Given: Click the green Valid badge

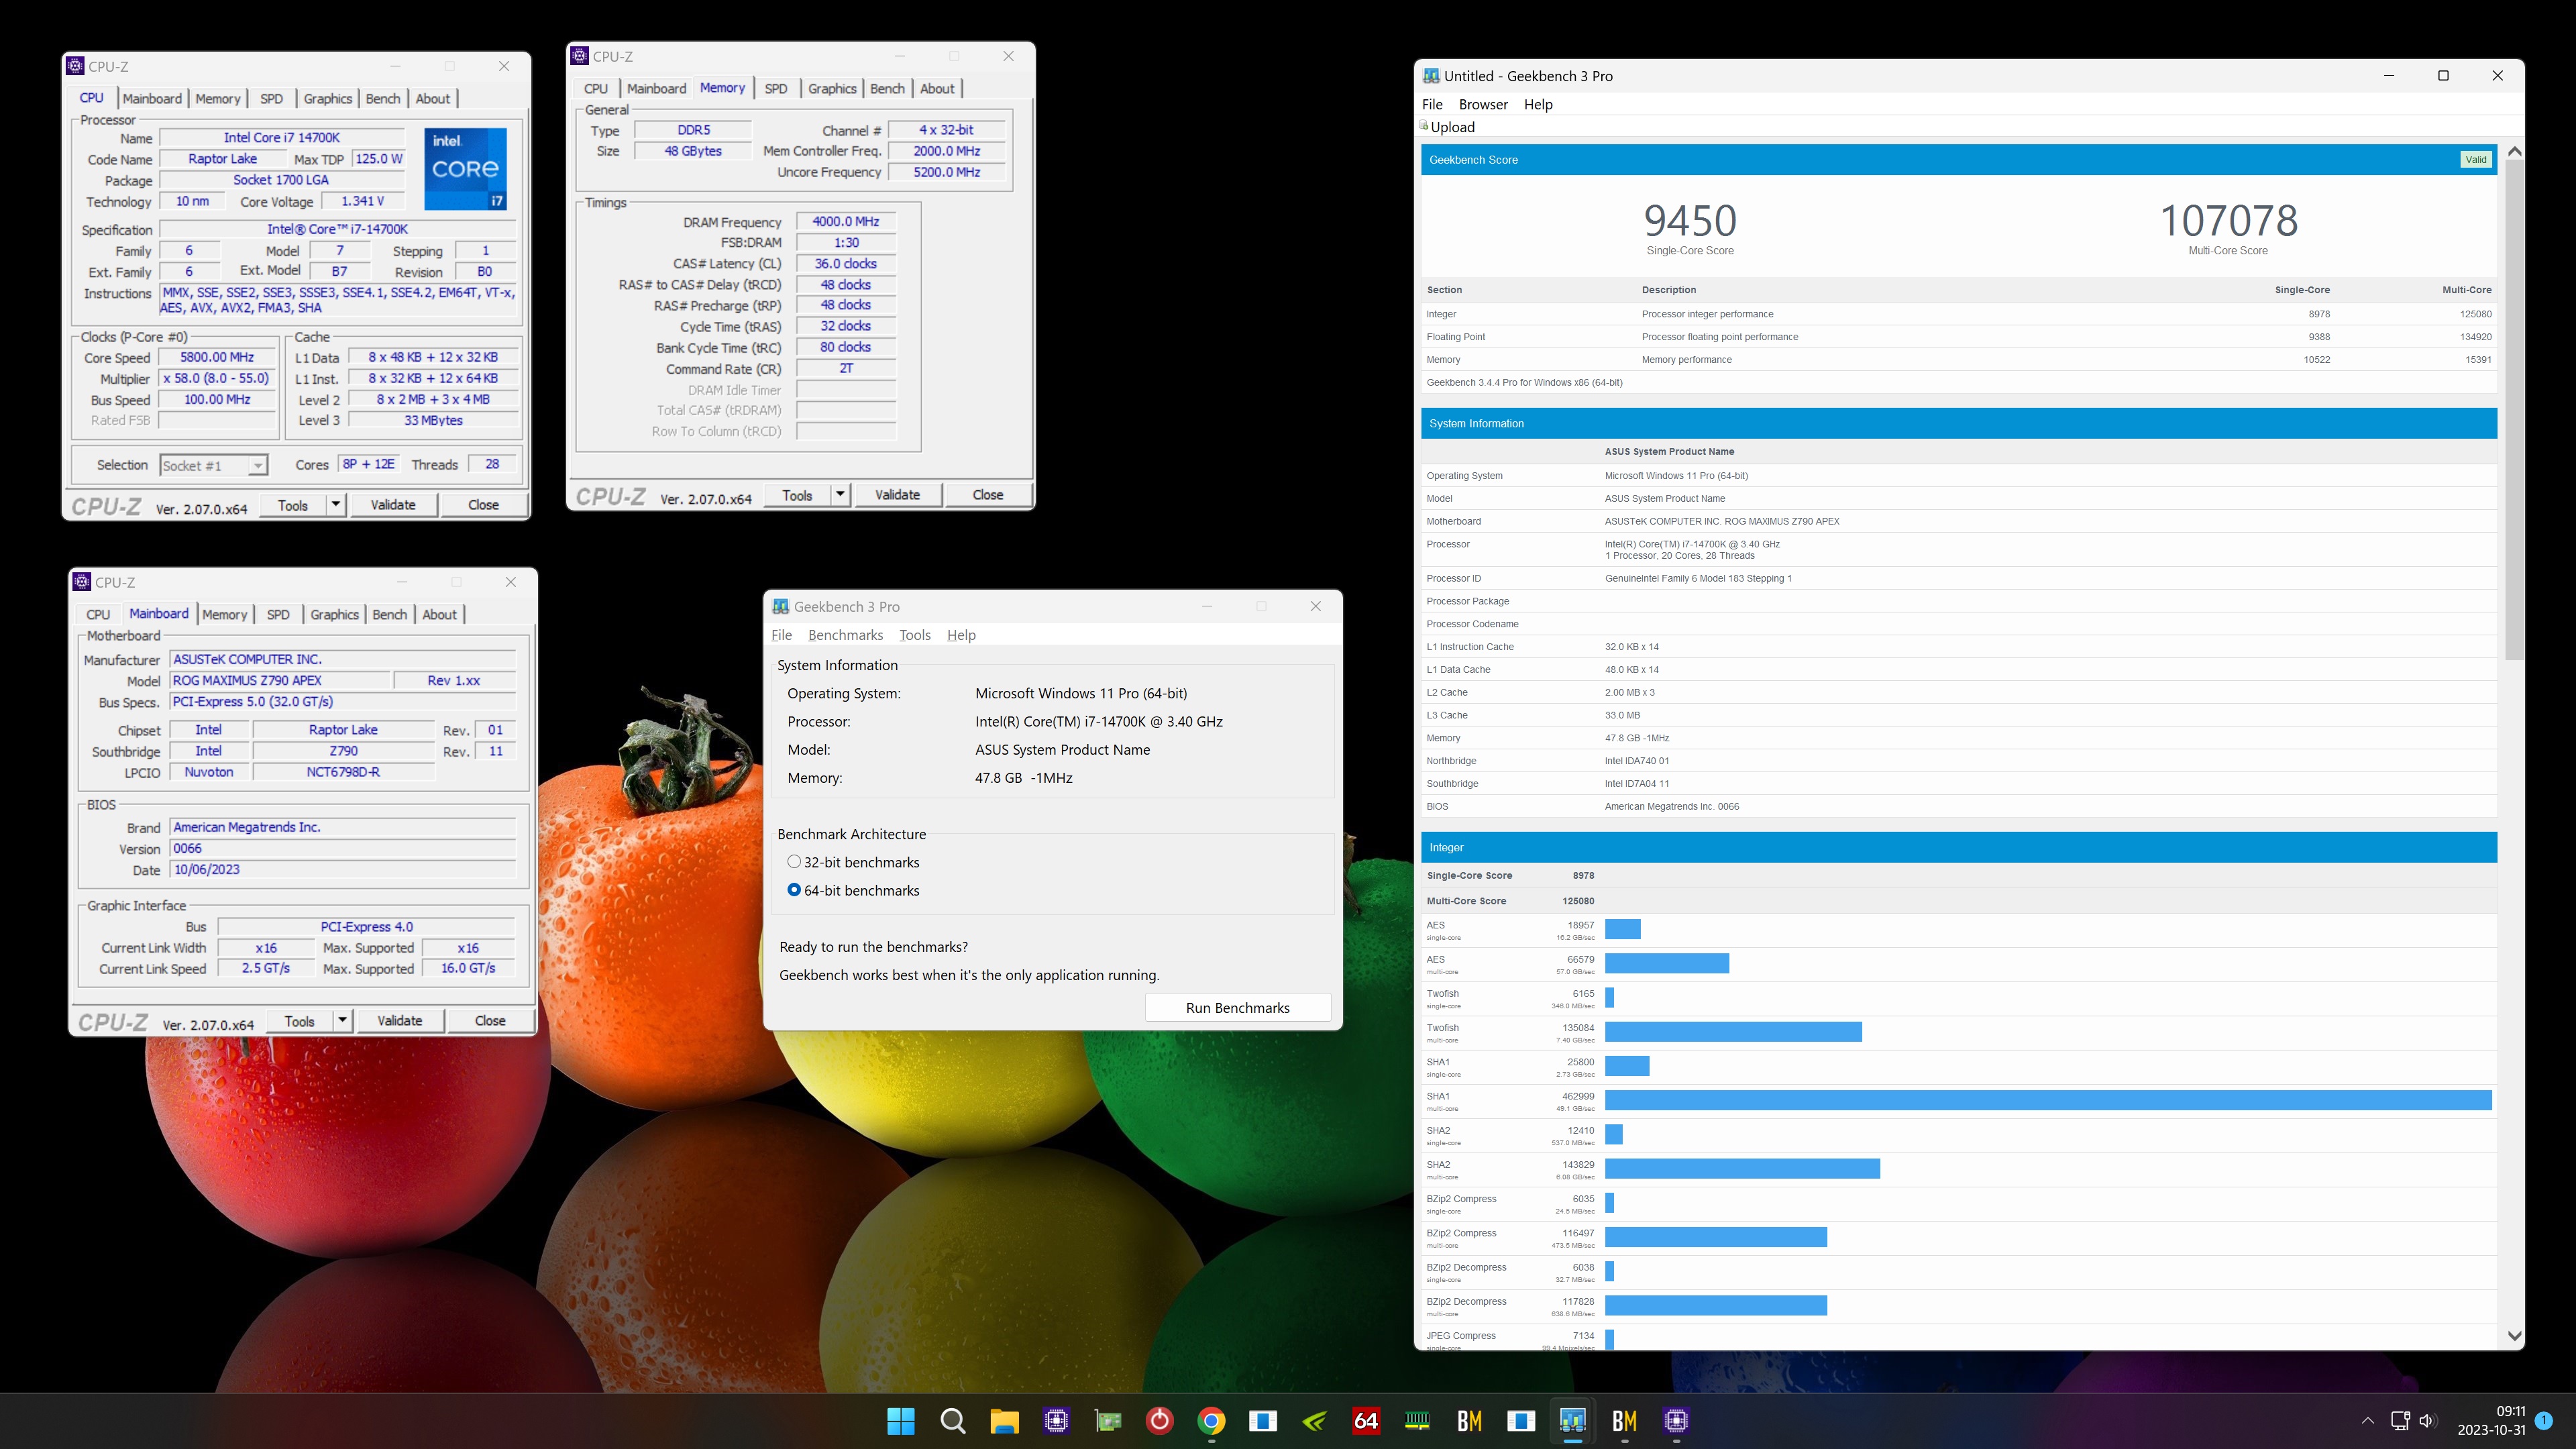Looking at the screenshot, I should 2475,160.
